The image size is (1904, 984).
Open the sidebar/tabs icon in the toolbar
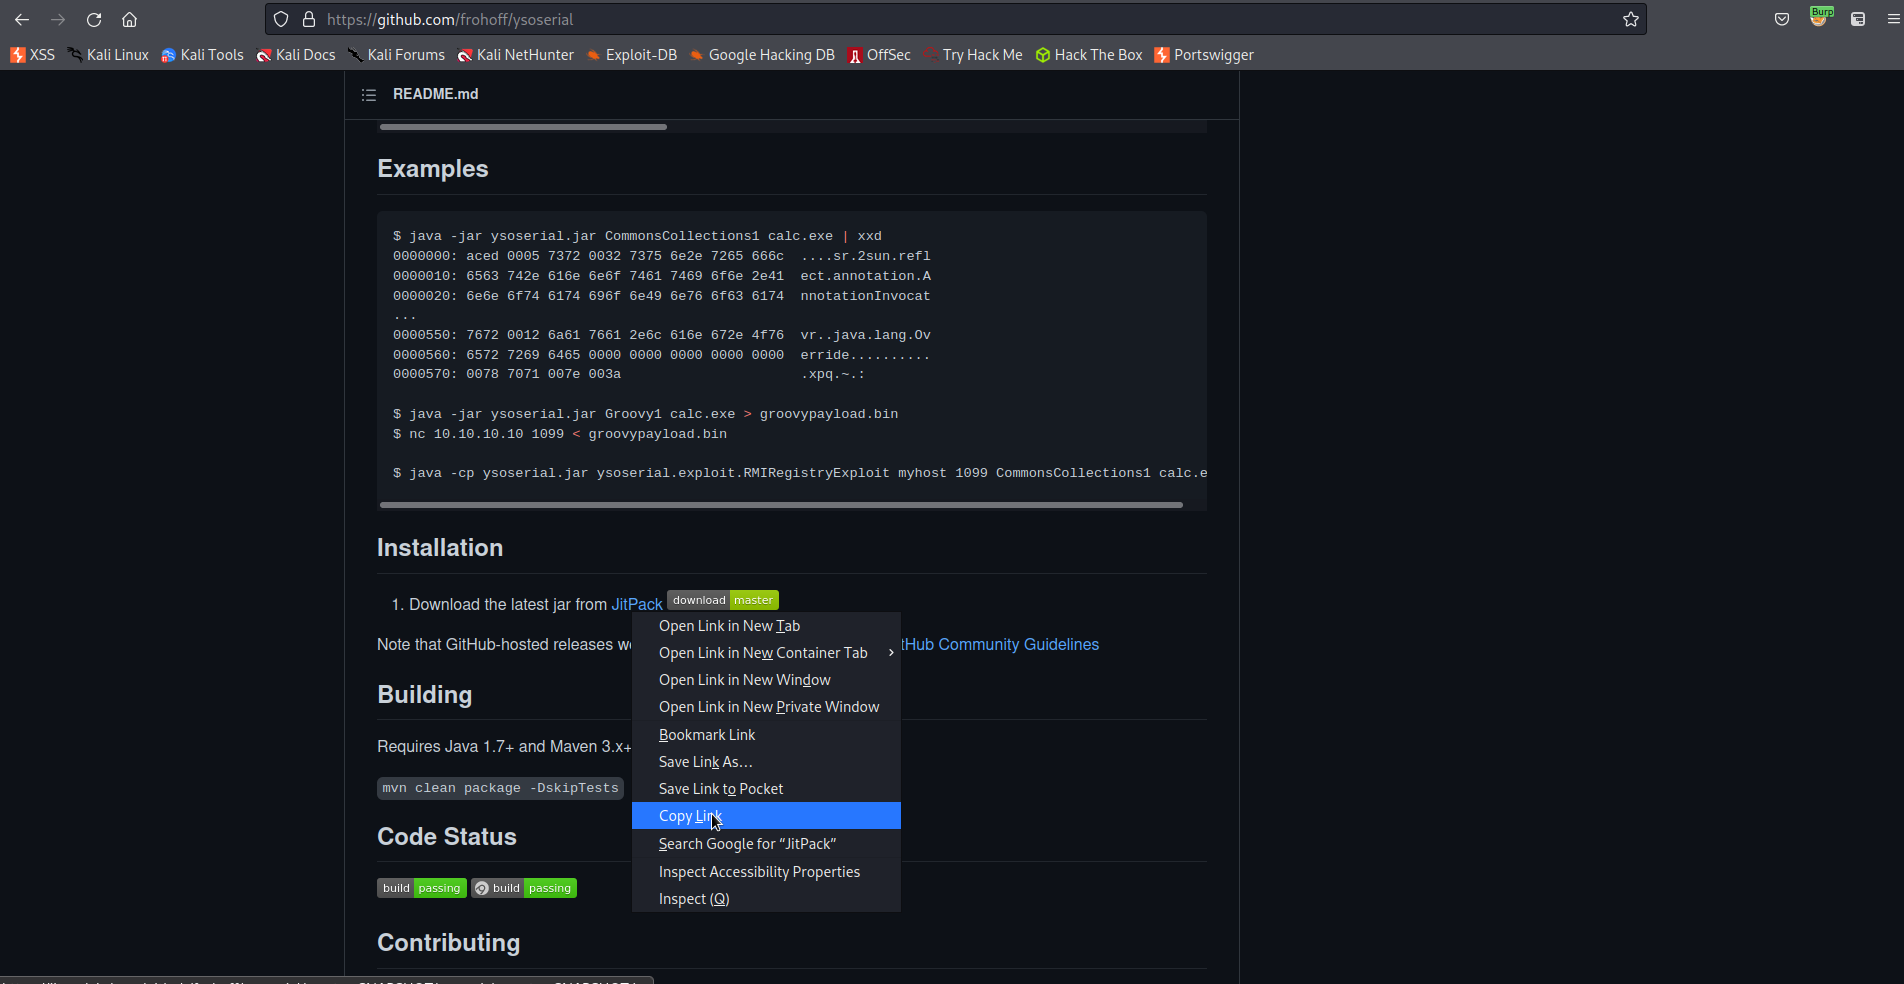[1858, 19]
